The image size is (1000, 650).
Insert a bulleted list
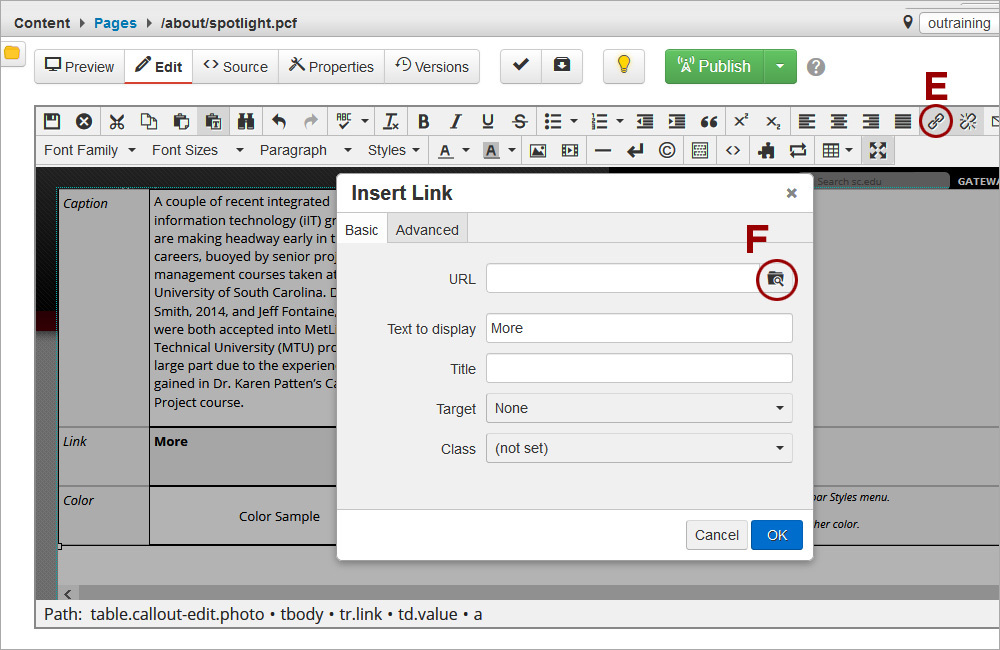pyautogui.click(x=553, y=121)
